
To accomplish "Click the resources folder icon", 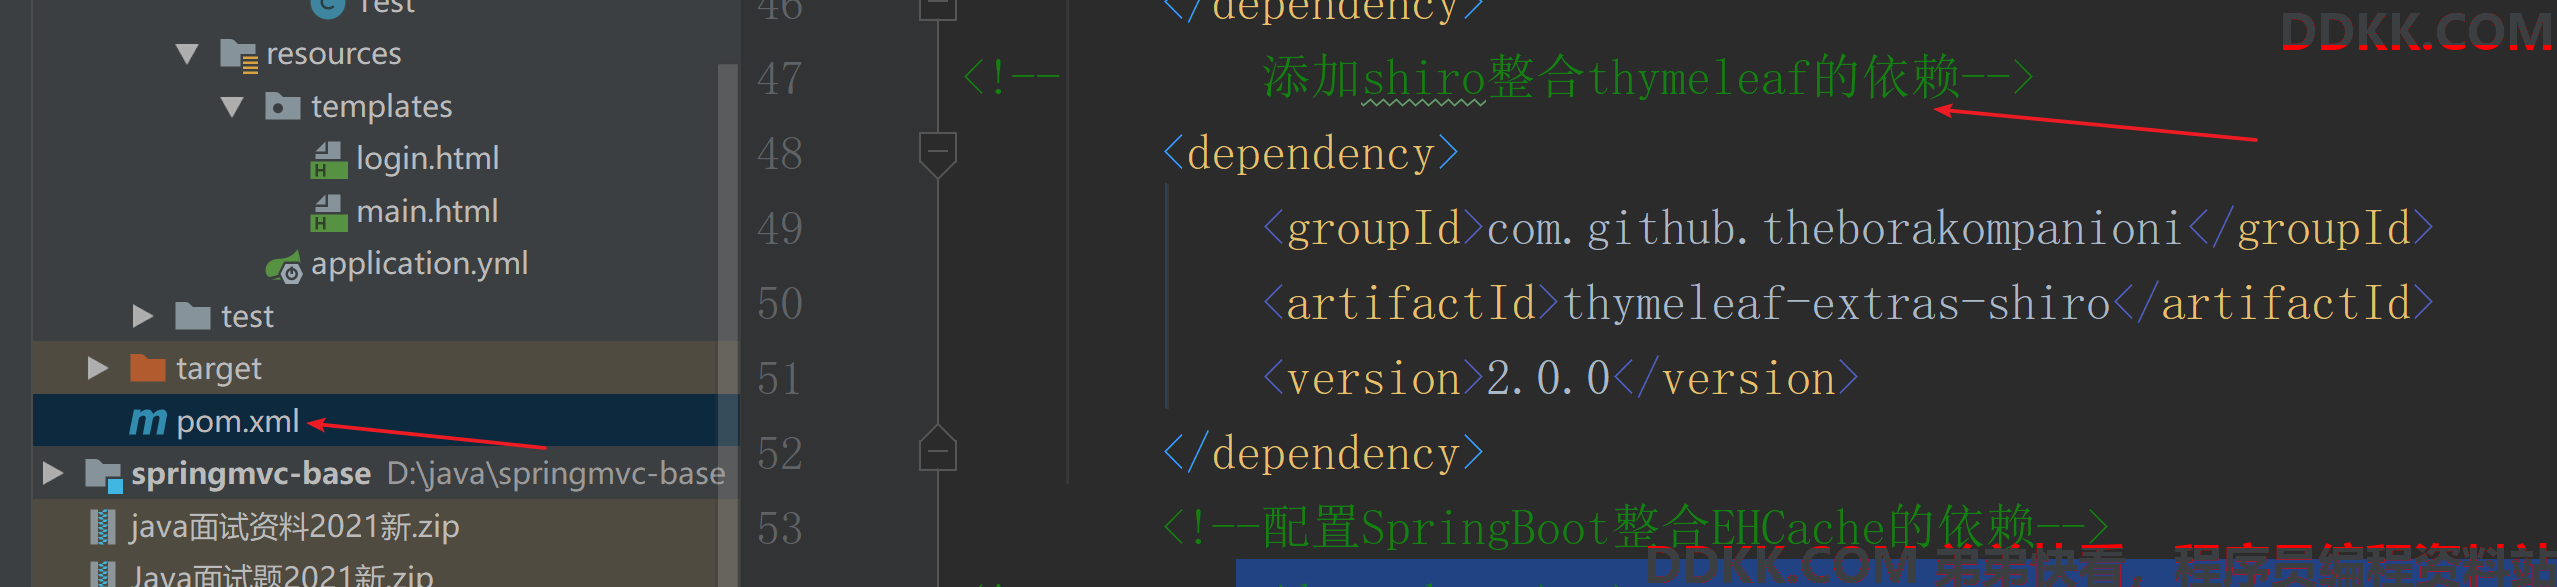I will point(240,55).
